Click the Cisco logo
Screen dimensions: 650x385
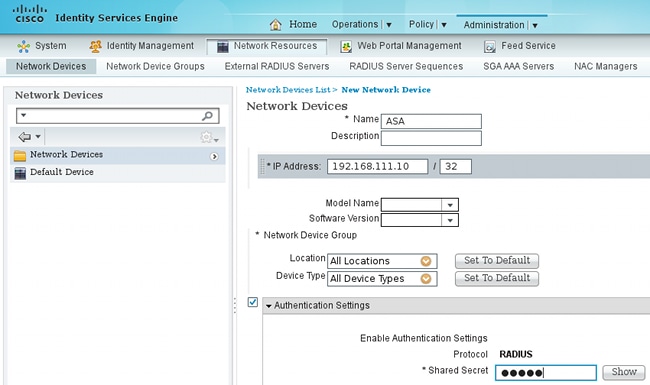click(x=29, y=14)
